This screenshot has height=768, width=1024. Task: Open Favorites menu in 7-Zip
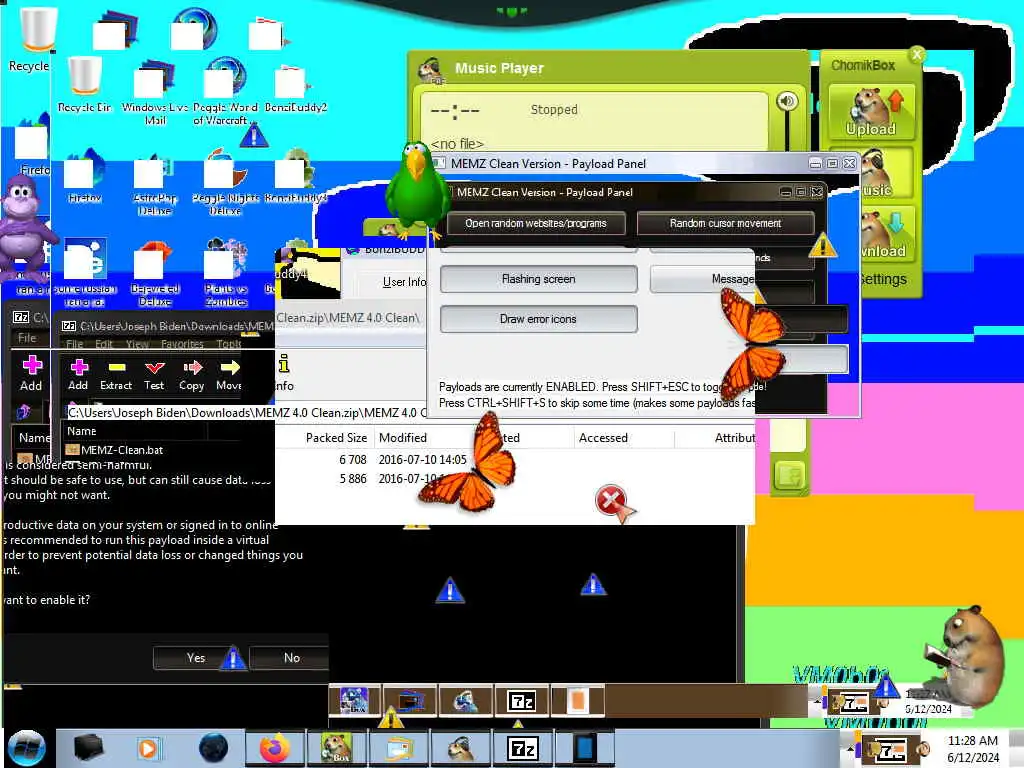pos(182,344)
